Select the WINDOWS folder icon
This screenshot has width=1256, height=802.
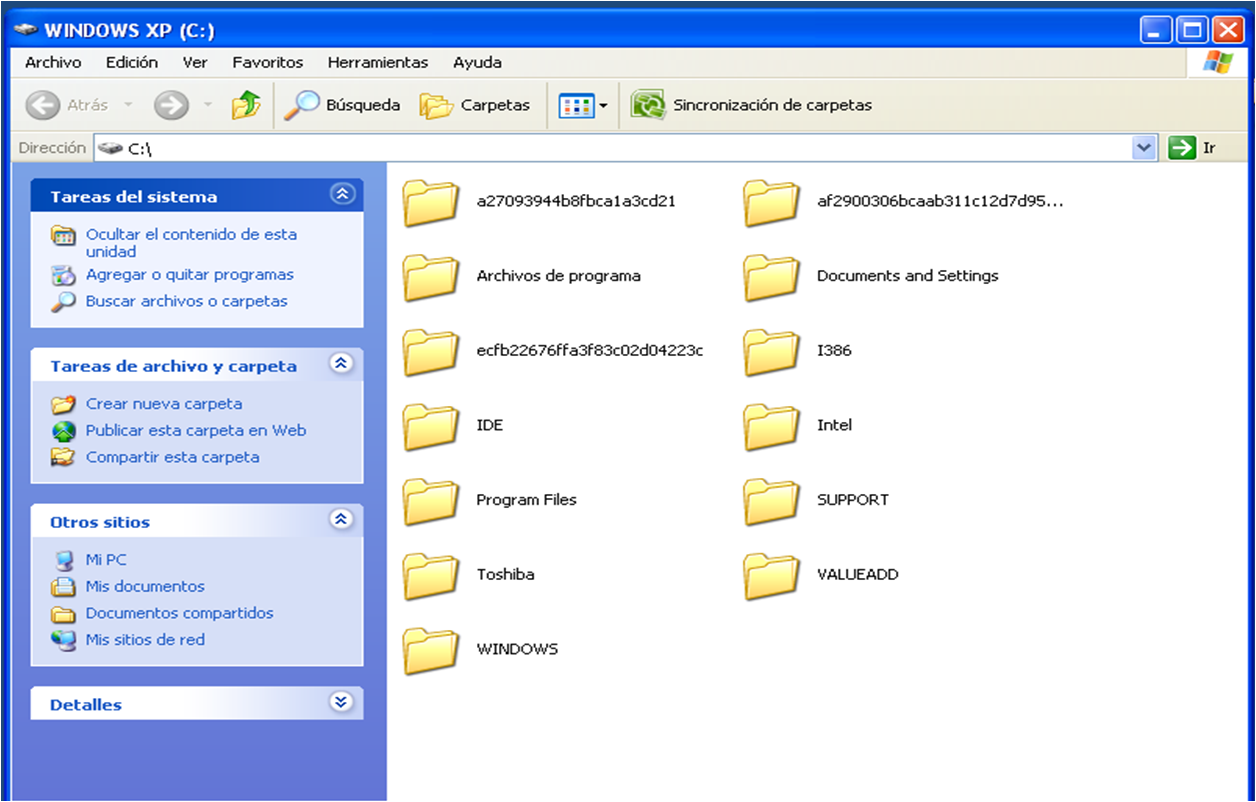click(431, 650)
